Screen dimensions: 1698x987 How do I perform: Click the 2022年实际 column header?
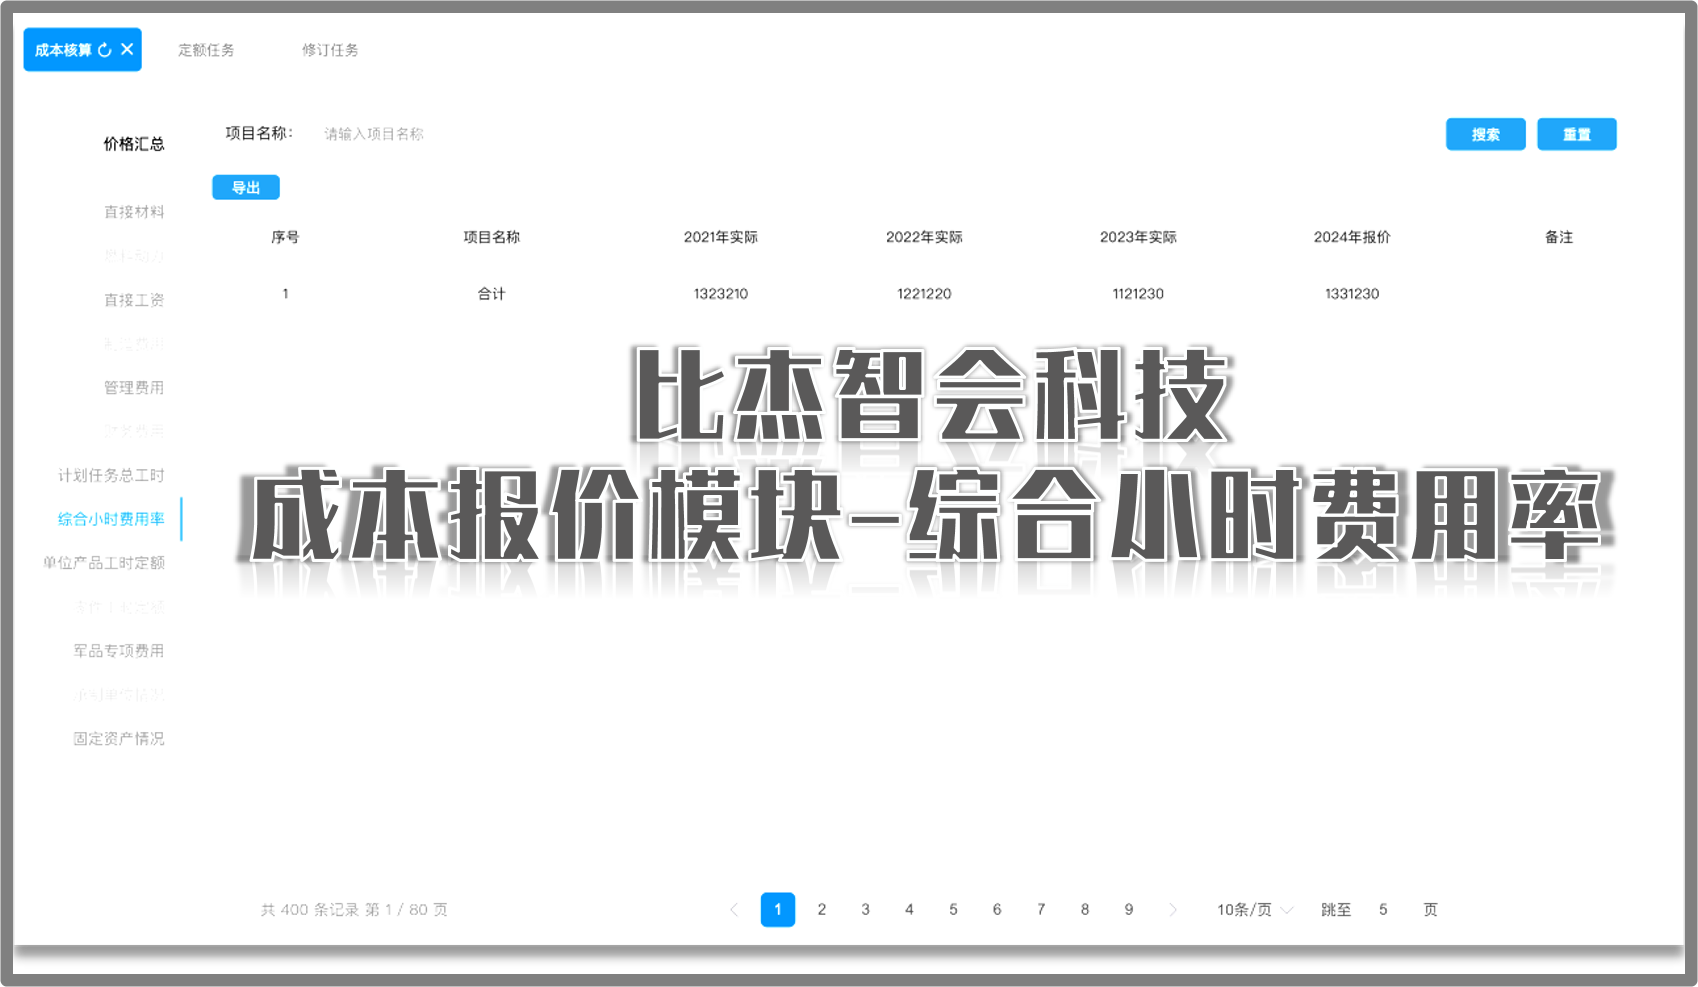[924, 237]
